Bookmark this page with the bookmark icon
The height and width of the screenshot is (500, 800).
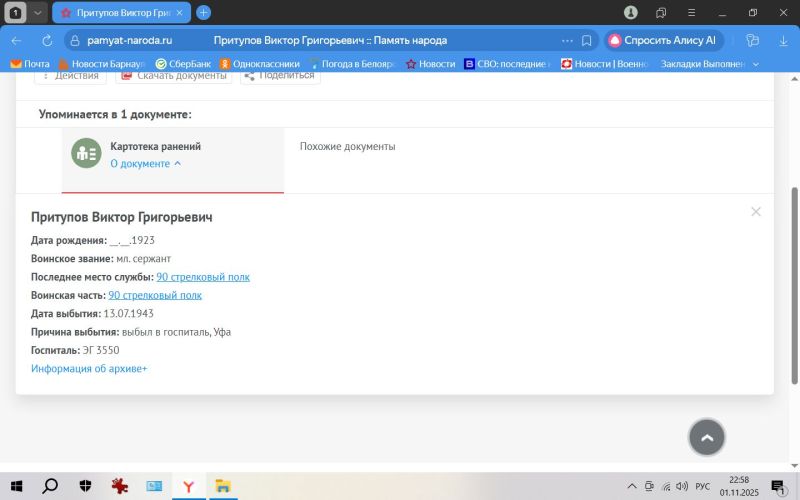(587, 41)
